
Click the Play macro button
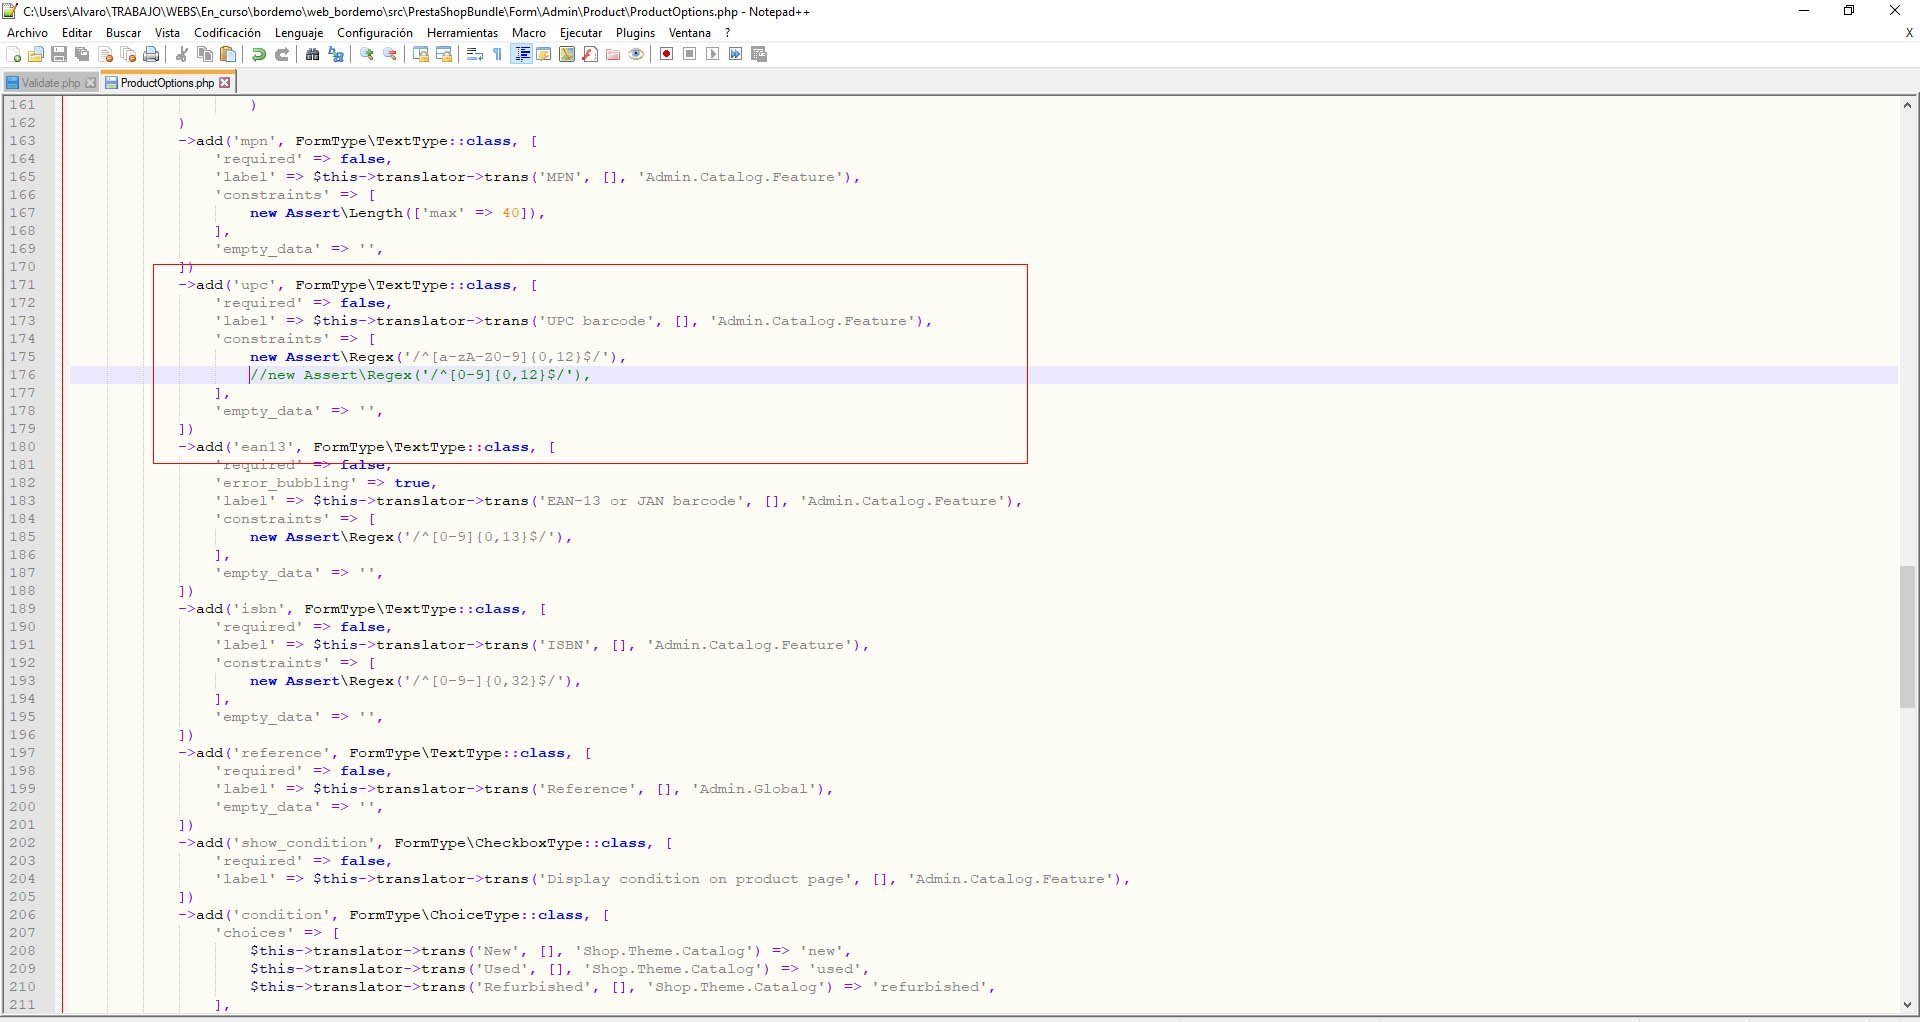tap(713, 55)
